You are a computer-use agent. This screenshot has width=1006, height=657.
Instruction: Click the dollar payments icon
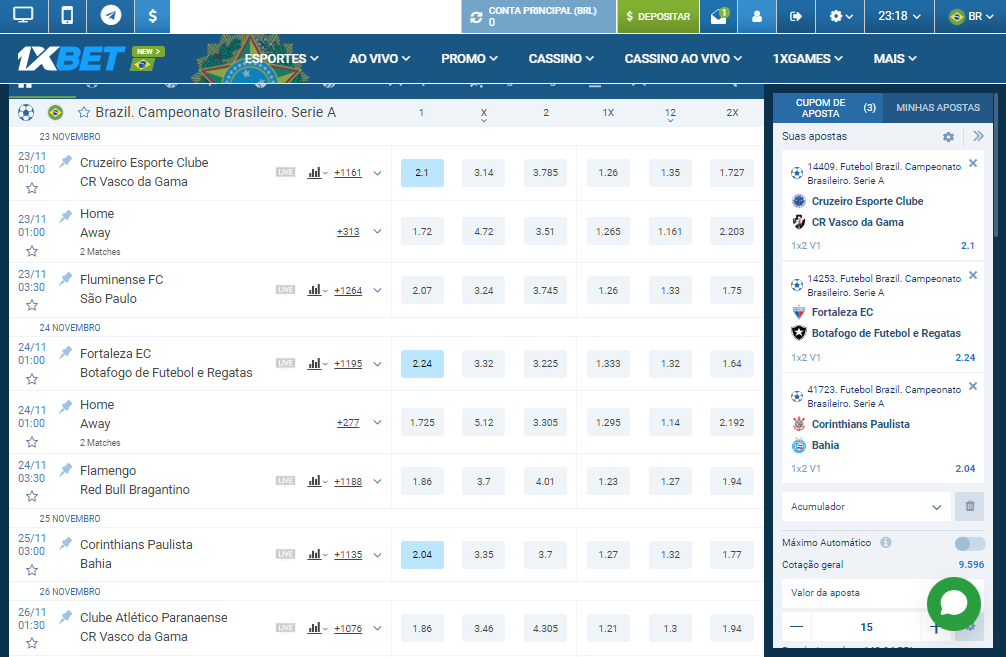click(153, 16)
